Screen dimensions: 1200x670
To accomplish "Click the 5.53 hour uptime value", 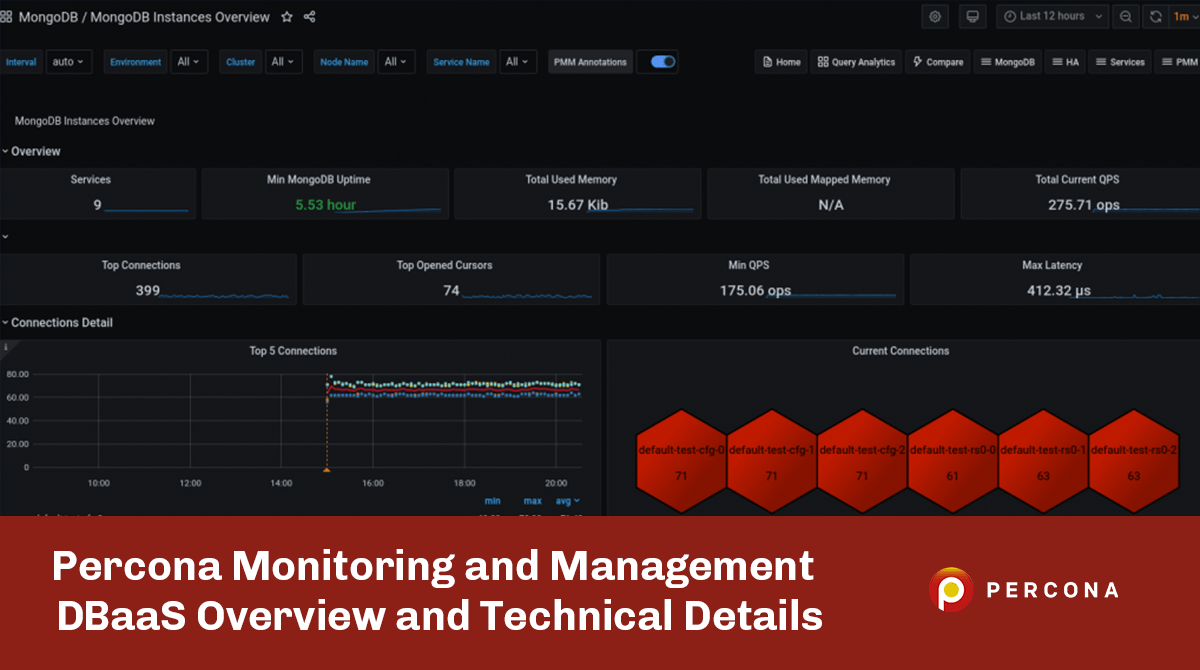I will 325,205.
